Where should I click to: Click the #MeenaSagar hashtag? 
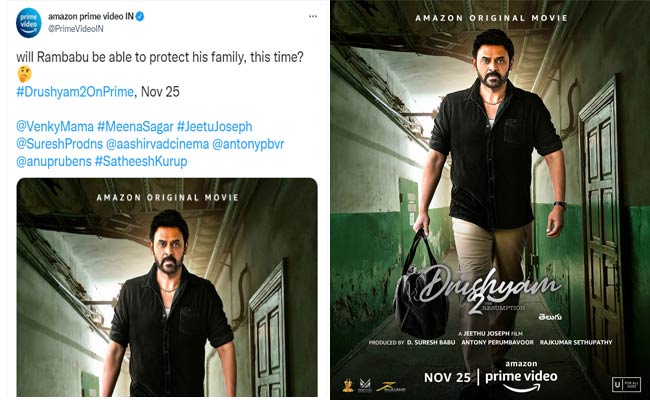click(135, 126)
